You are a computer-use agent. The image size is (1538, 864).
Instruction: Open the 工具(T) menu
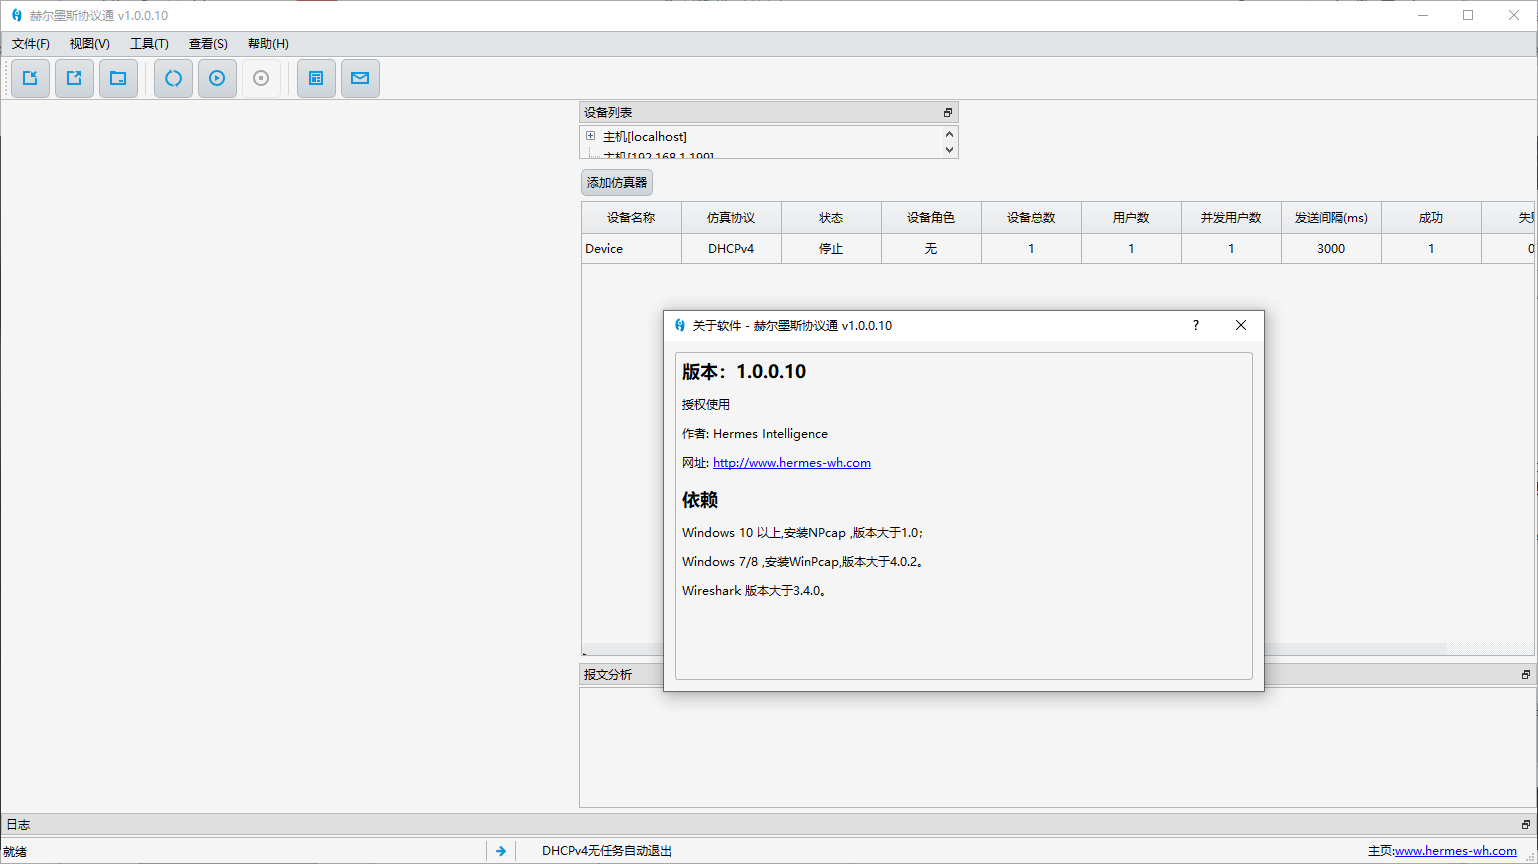point(149,44)
